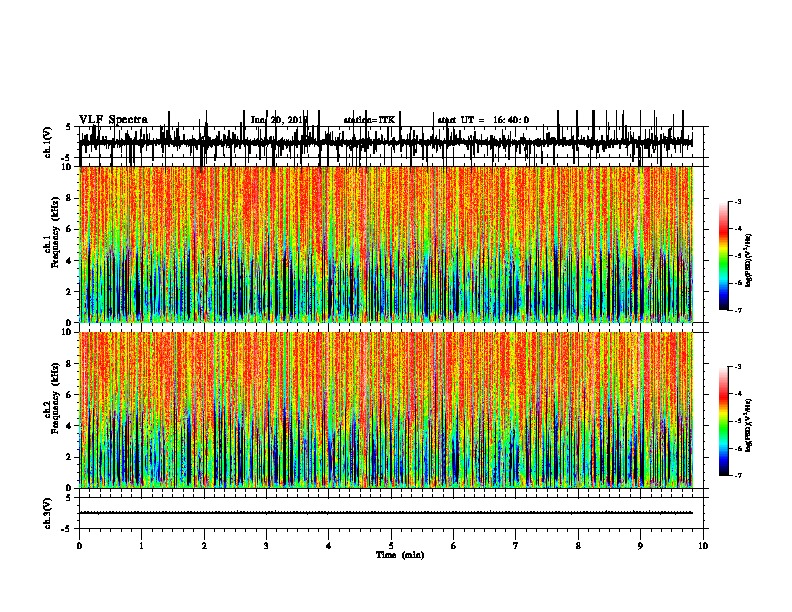Click the ch.2 color bar "-3" tick value
Viewport: 792px width, 612px height.
[737, 366]
